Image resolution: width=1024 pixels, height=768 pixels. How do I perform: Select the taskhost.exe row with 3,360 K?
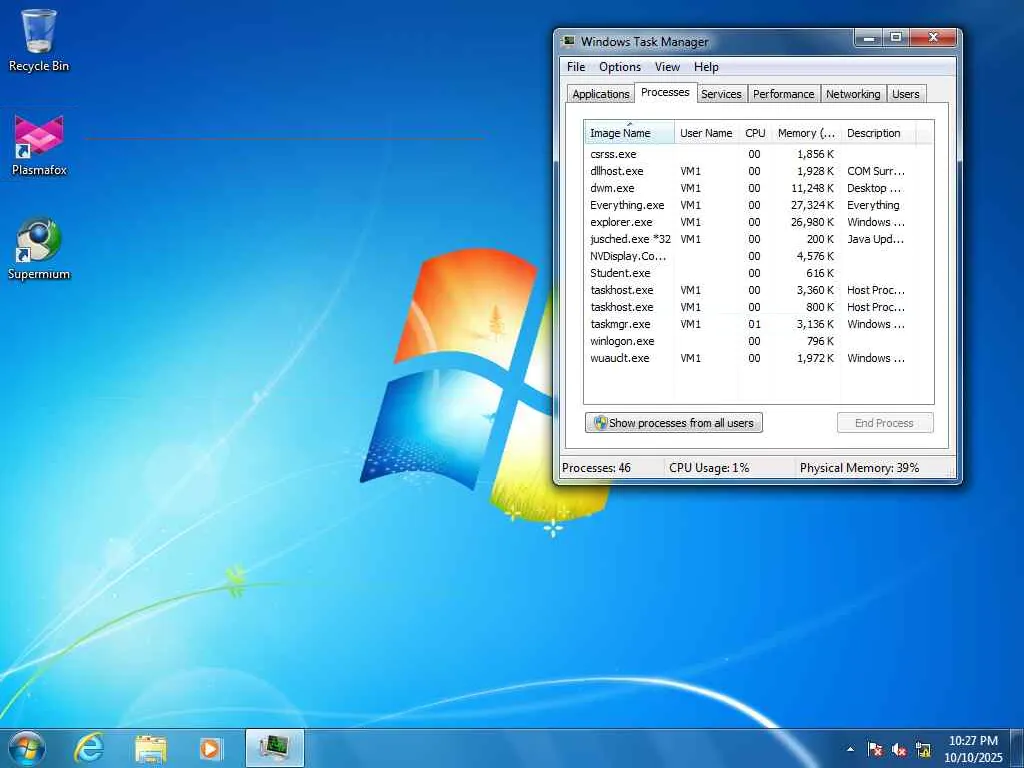759,290
